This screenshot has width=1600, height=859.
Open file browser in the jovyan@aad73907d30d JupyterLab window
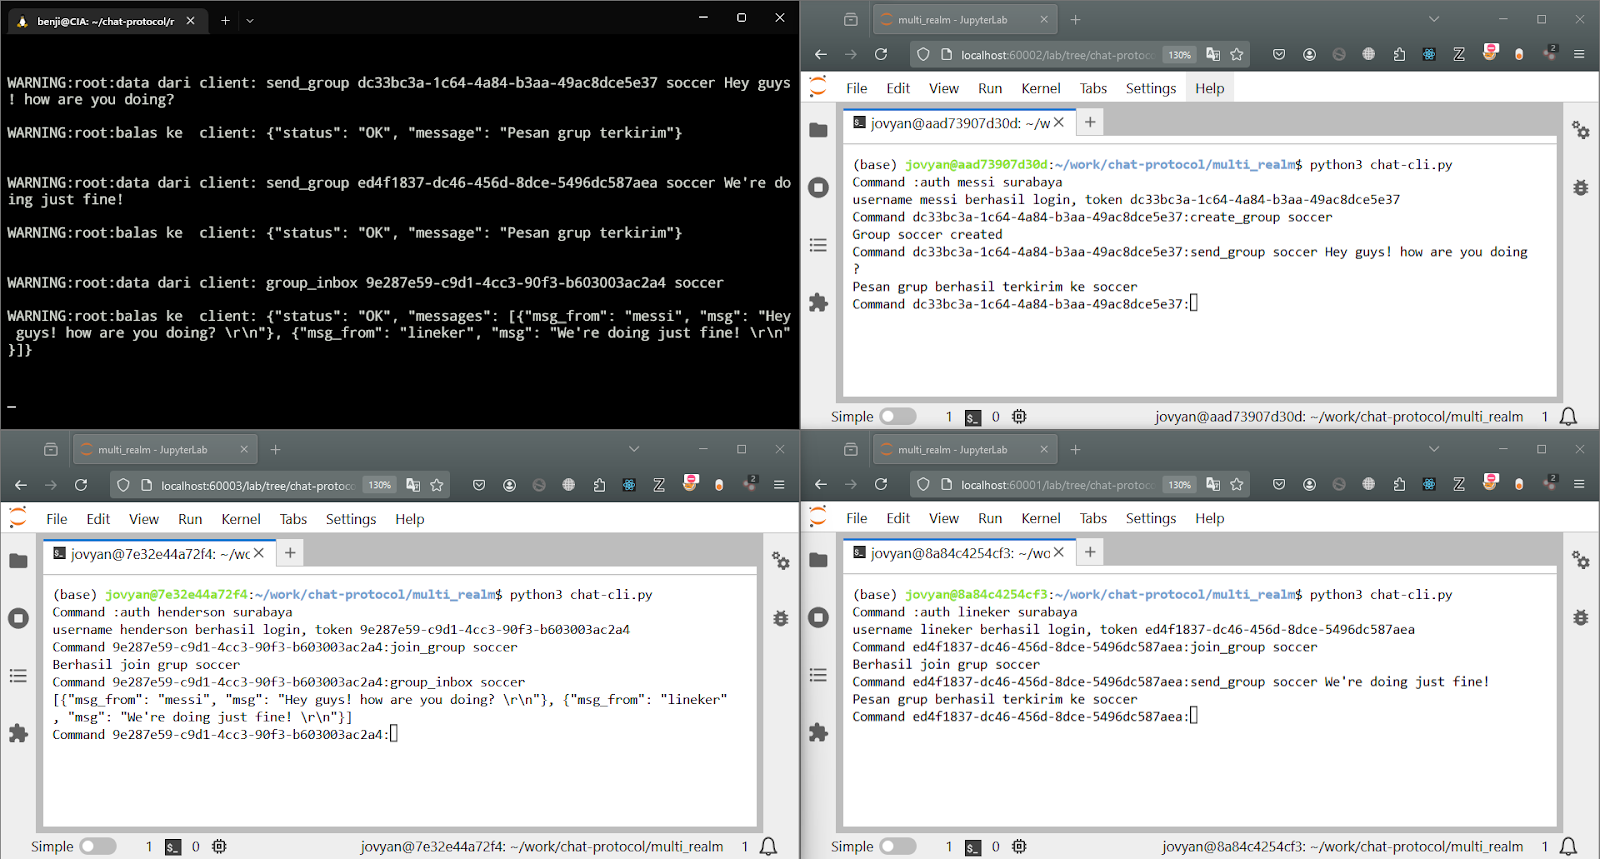click(818, 130)
